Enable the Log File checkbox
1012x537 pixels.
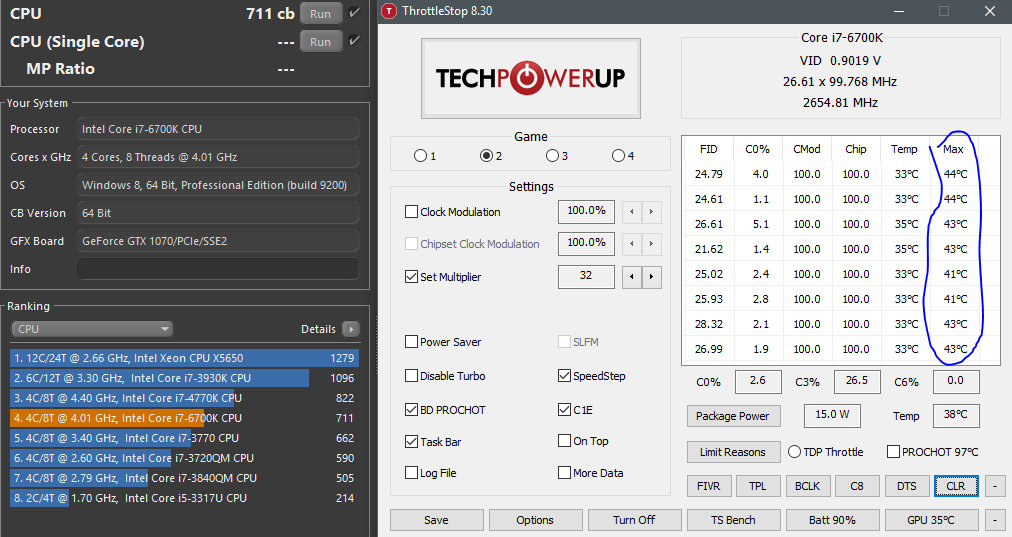tap(411, 472)
